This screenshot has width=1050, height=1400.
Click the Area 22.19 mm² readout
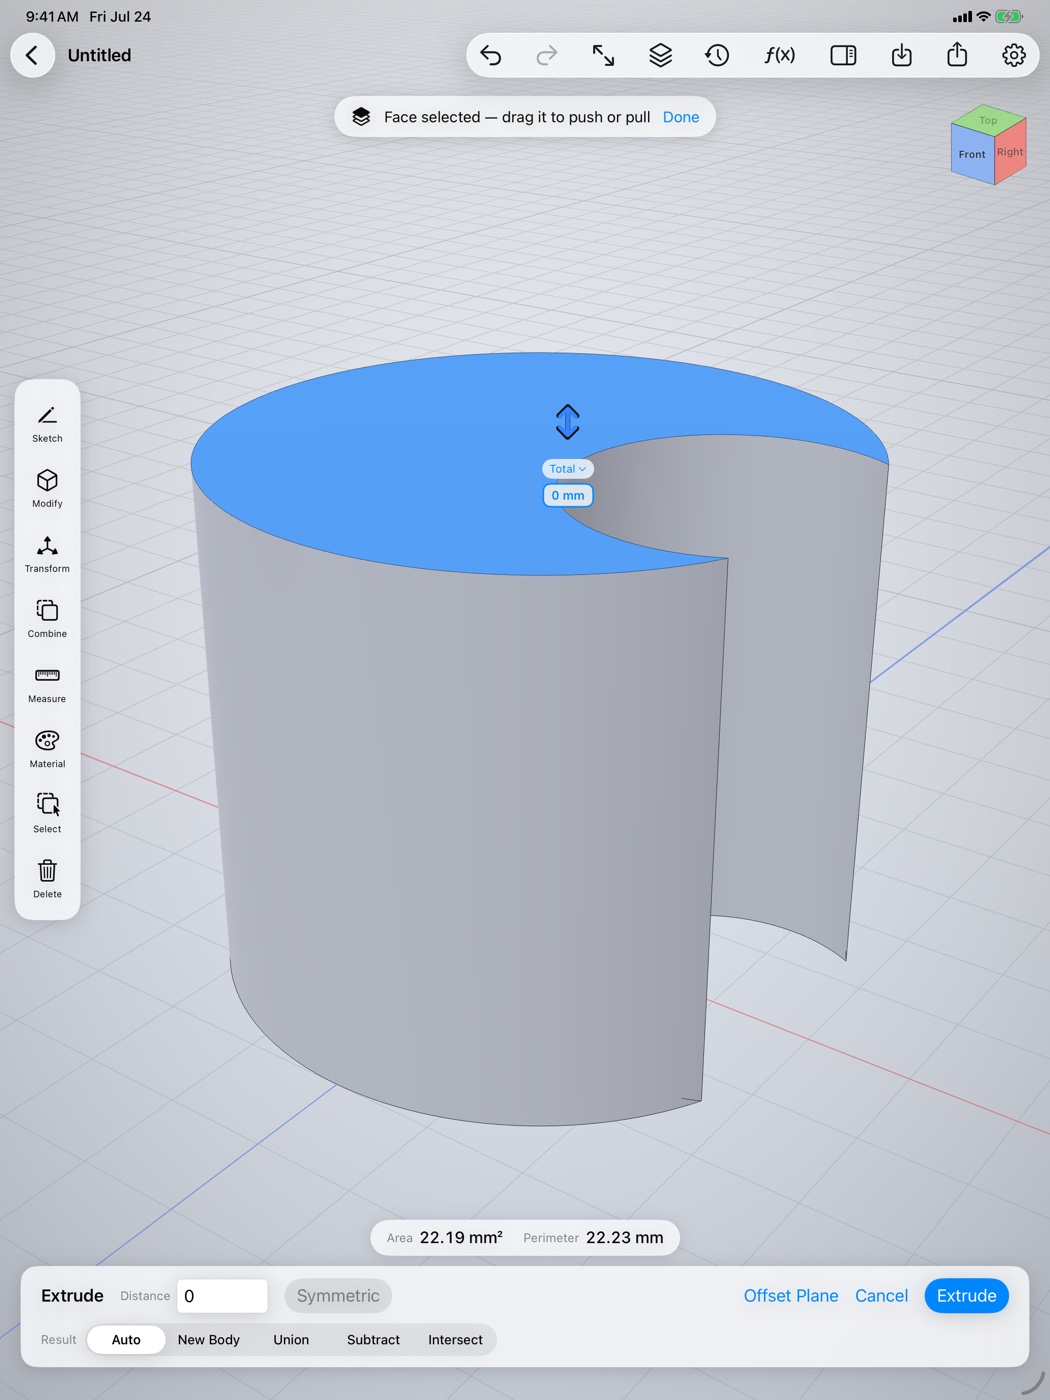click(x=445, y=1238)
